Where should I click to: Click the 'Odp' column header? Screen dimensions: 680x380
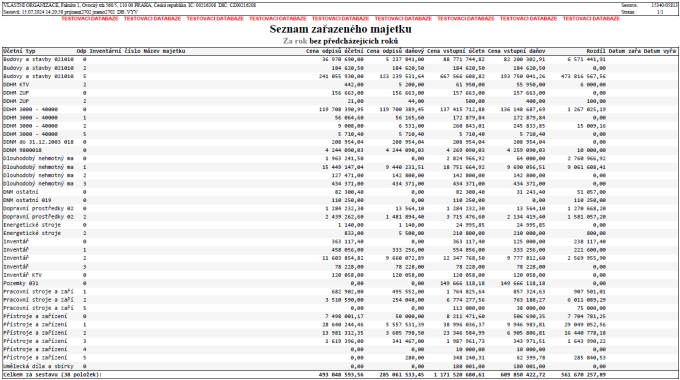[x=82, y=51]
